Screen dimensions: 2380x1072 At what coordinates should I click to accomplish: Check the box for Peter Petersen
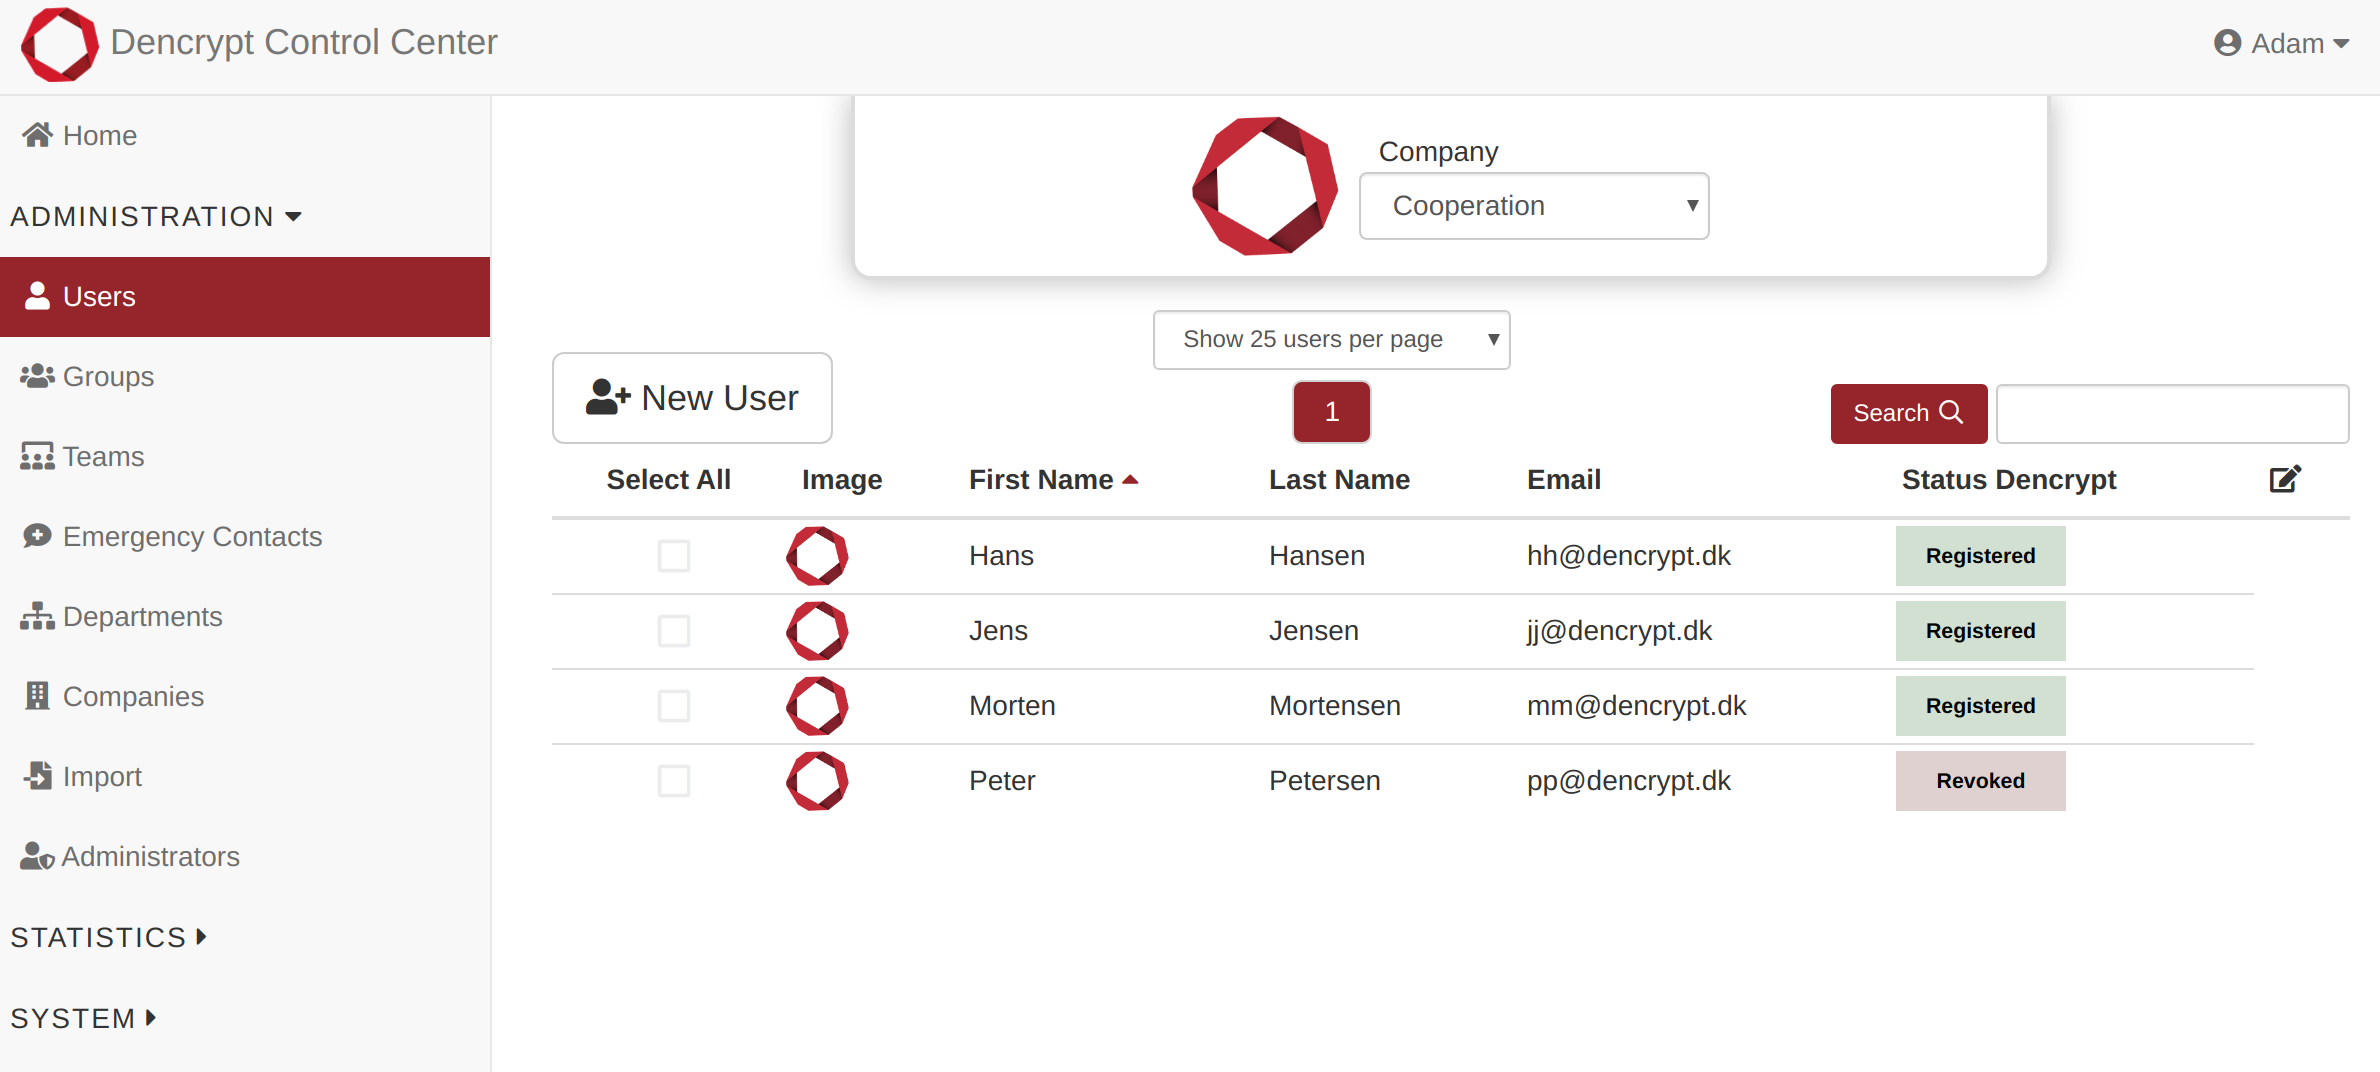(x=674, y=781)
